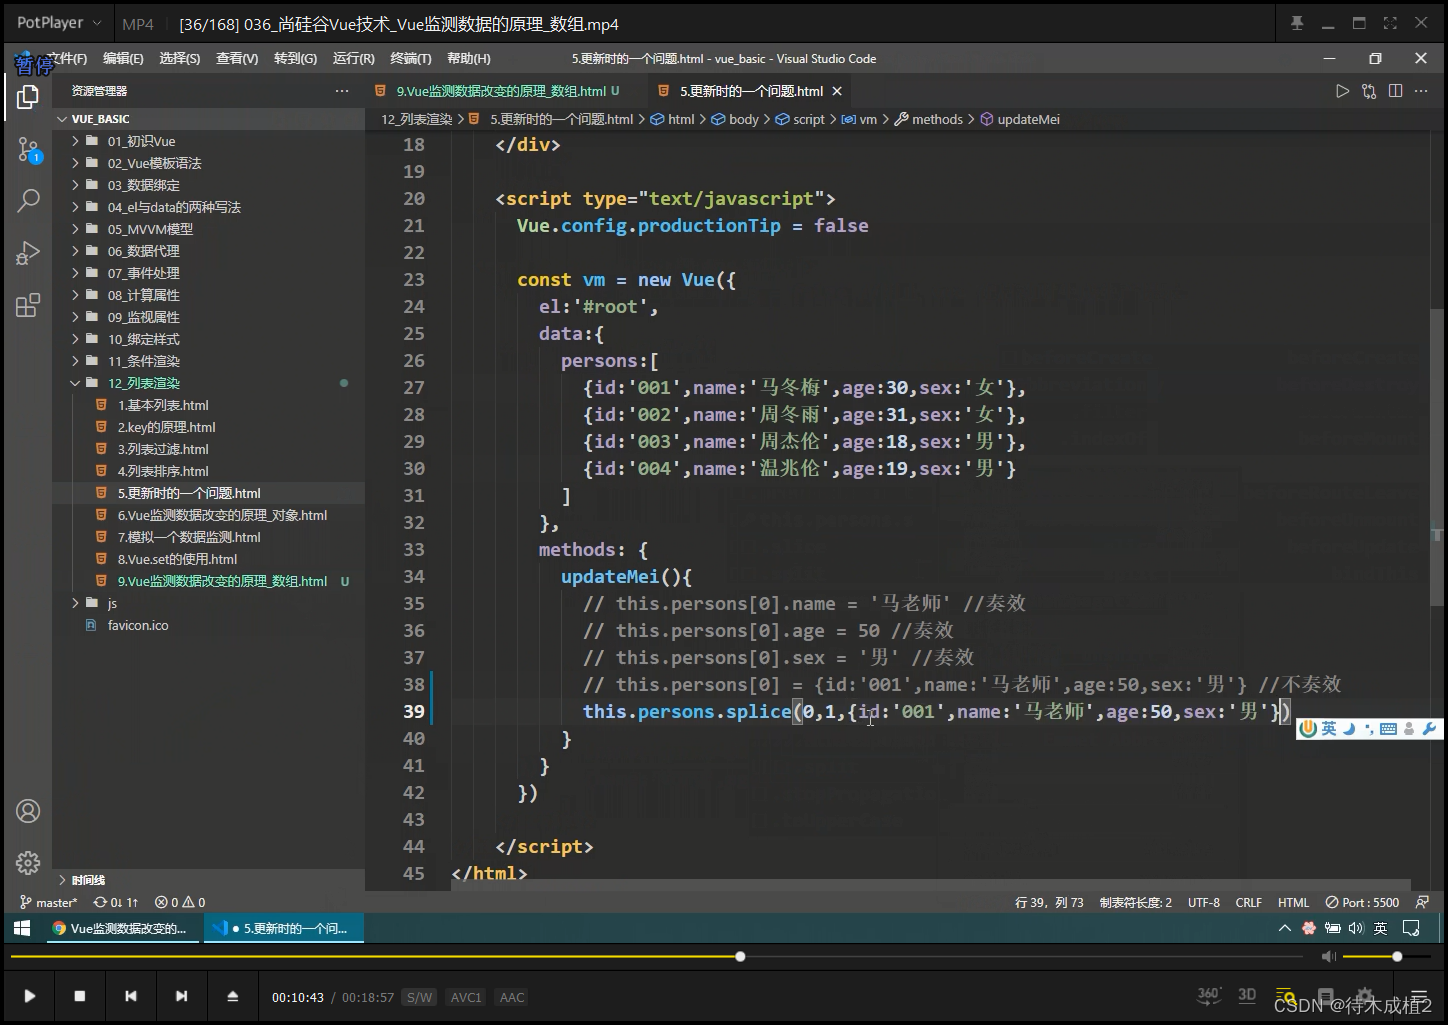Open the 选择(S) menu
This screenshot has height=1025, width=1448.
(180, 59)
